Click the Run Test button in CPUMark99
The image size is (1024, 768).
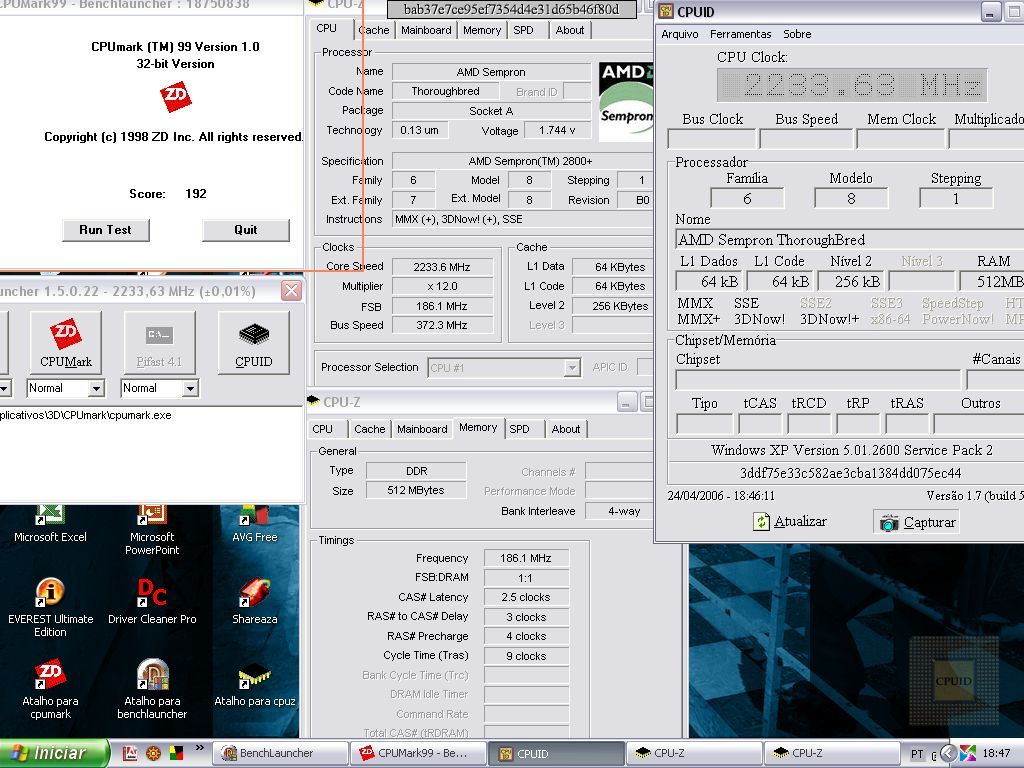pos(106,230)
